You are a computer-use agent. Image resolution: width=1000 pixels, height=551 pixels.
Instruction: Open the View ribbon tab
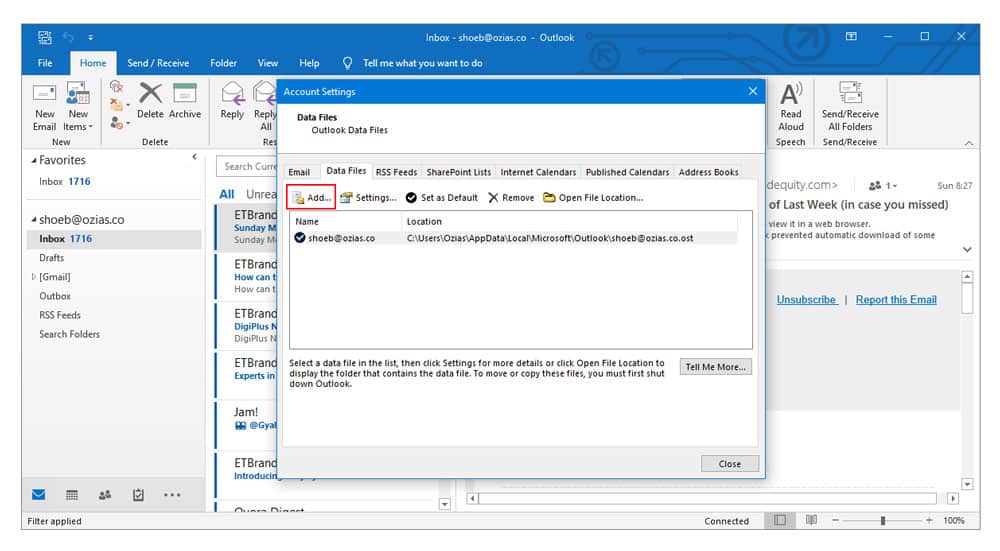click(268, 63)
